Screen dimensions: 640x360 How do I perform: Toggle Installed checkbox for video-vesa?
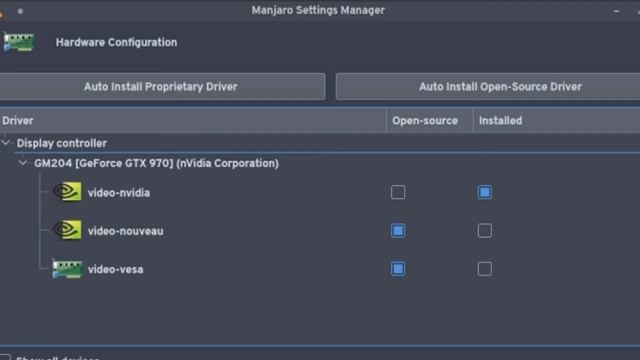pos(484,269)
